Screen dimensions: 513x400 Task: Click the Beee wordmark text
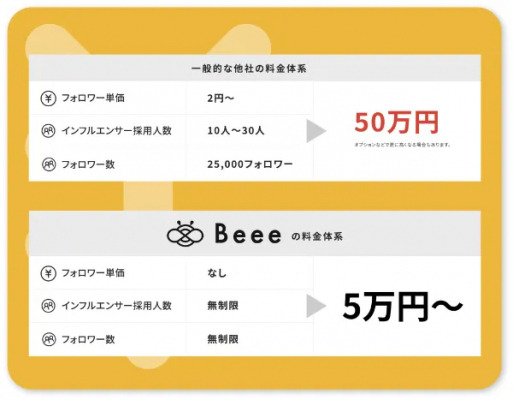pos(248,234)
